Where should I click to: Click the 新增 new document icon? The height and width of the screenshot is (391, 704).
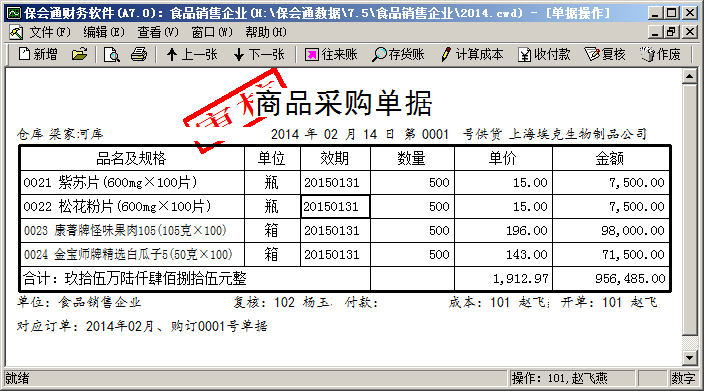coord(38,54)
